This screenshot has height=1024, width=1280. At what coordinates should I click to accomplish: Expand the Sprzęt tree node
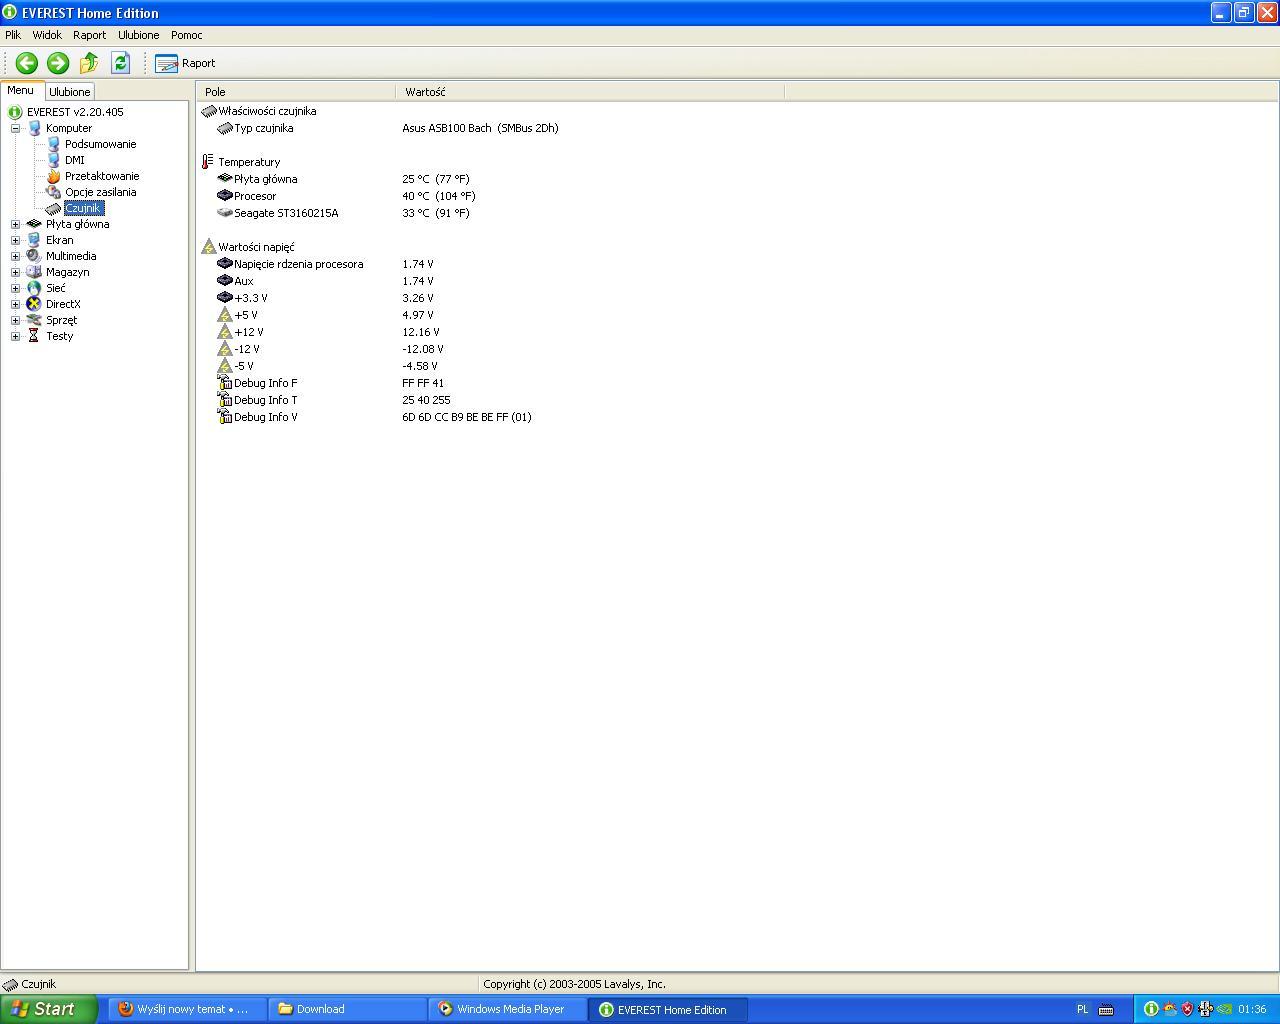click(15, 320)
